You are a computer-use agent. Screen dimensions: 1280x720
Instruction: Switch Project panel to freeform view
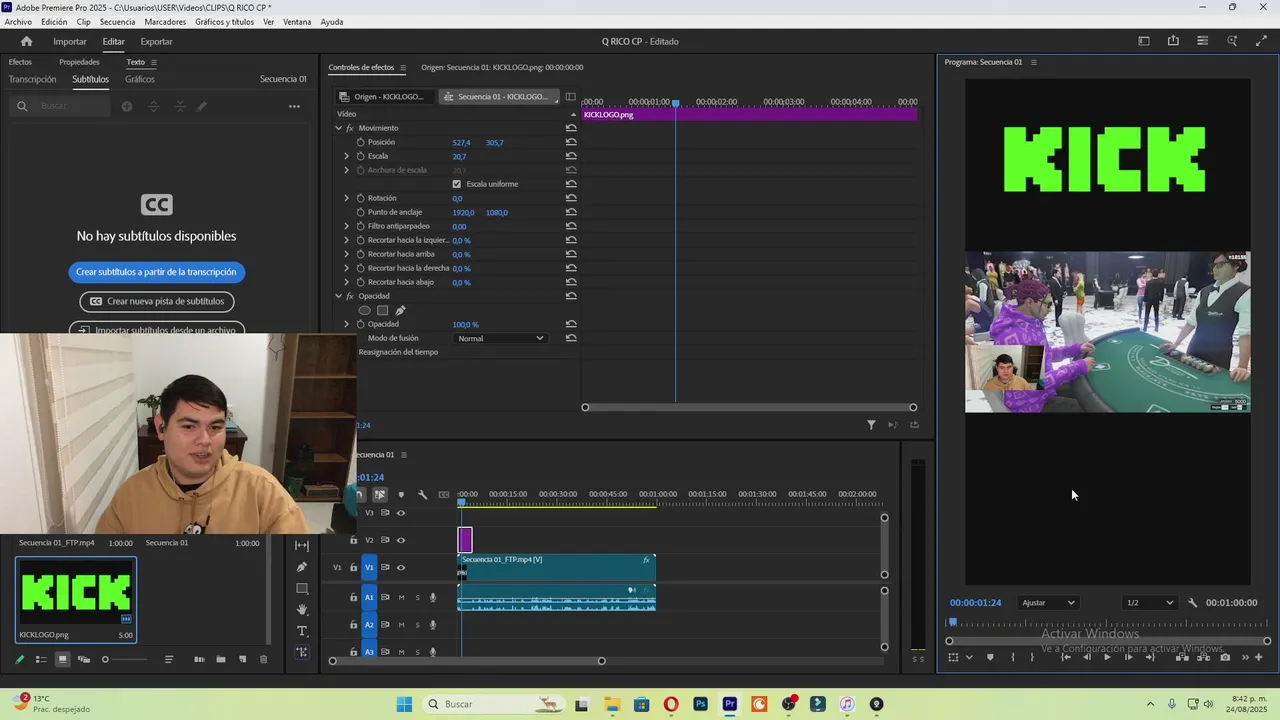84,659
